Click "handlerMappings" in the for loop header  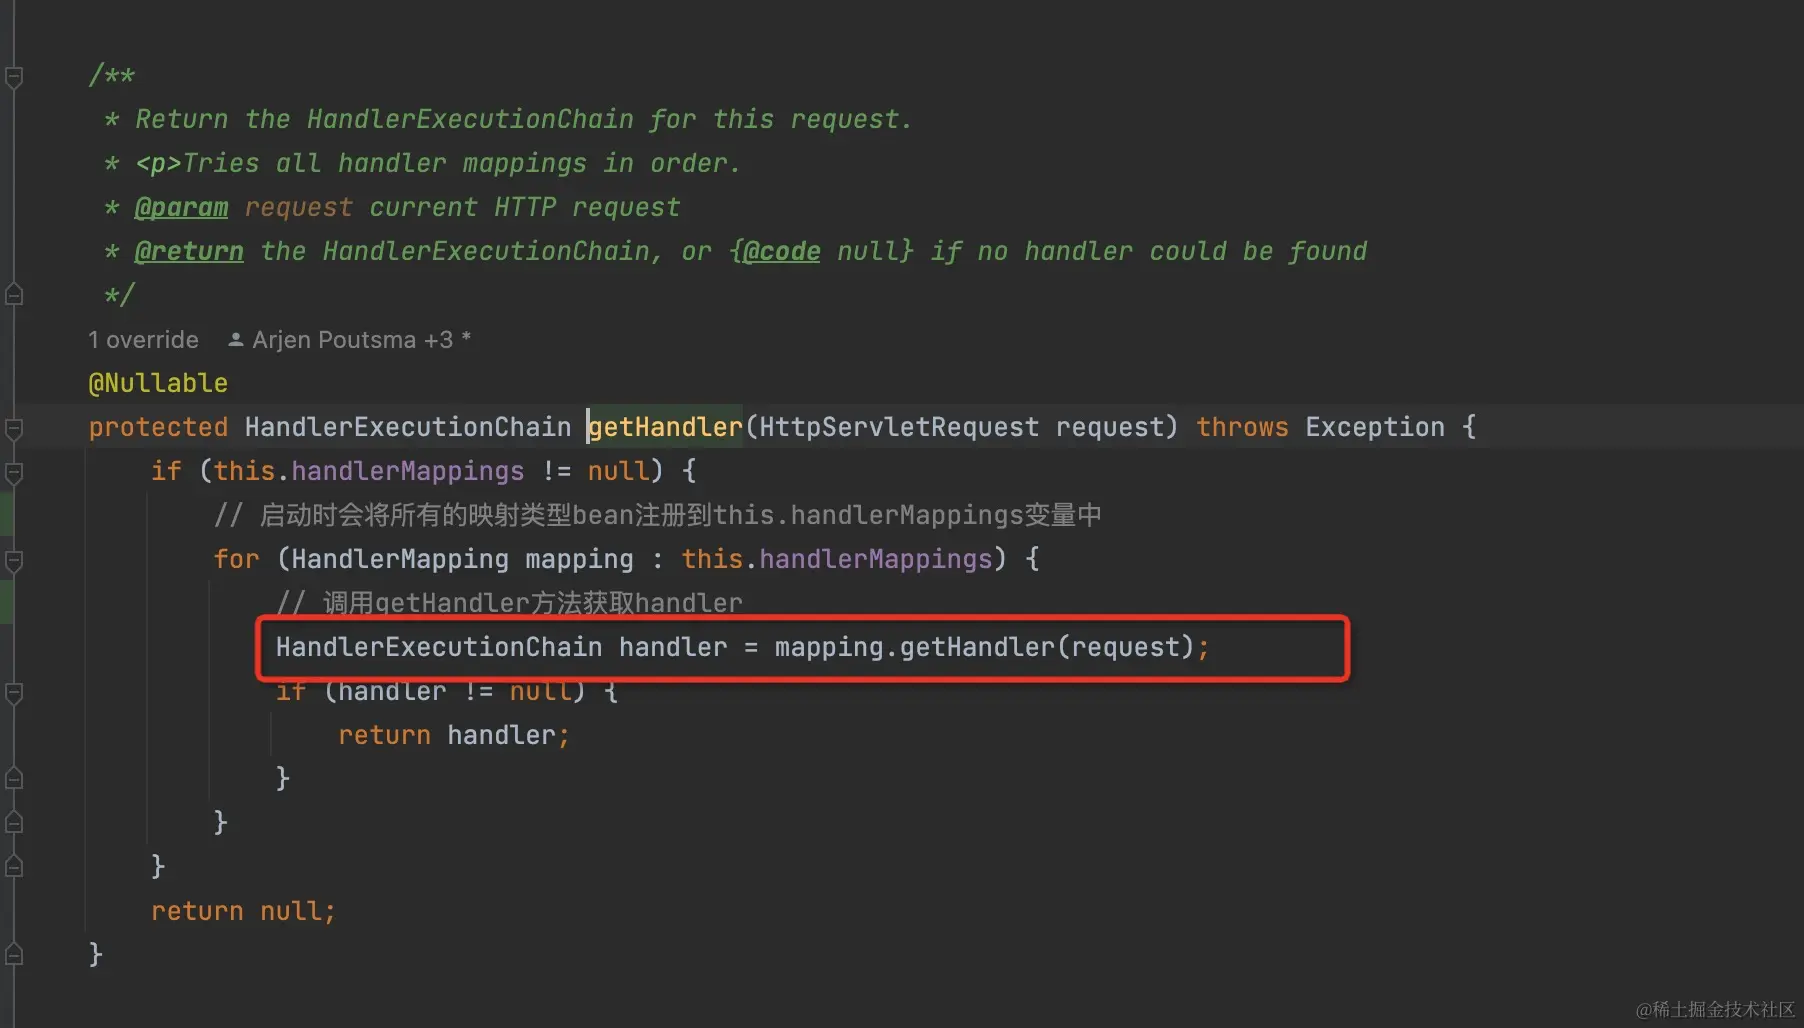point(876,559)
